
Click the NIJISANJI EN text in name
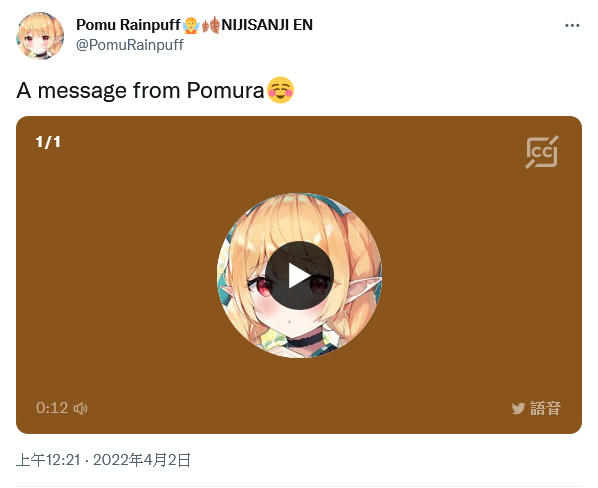[267, 25]
